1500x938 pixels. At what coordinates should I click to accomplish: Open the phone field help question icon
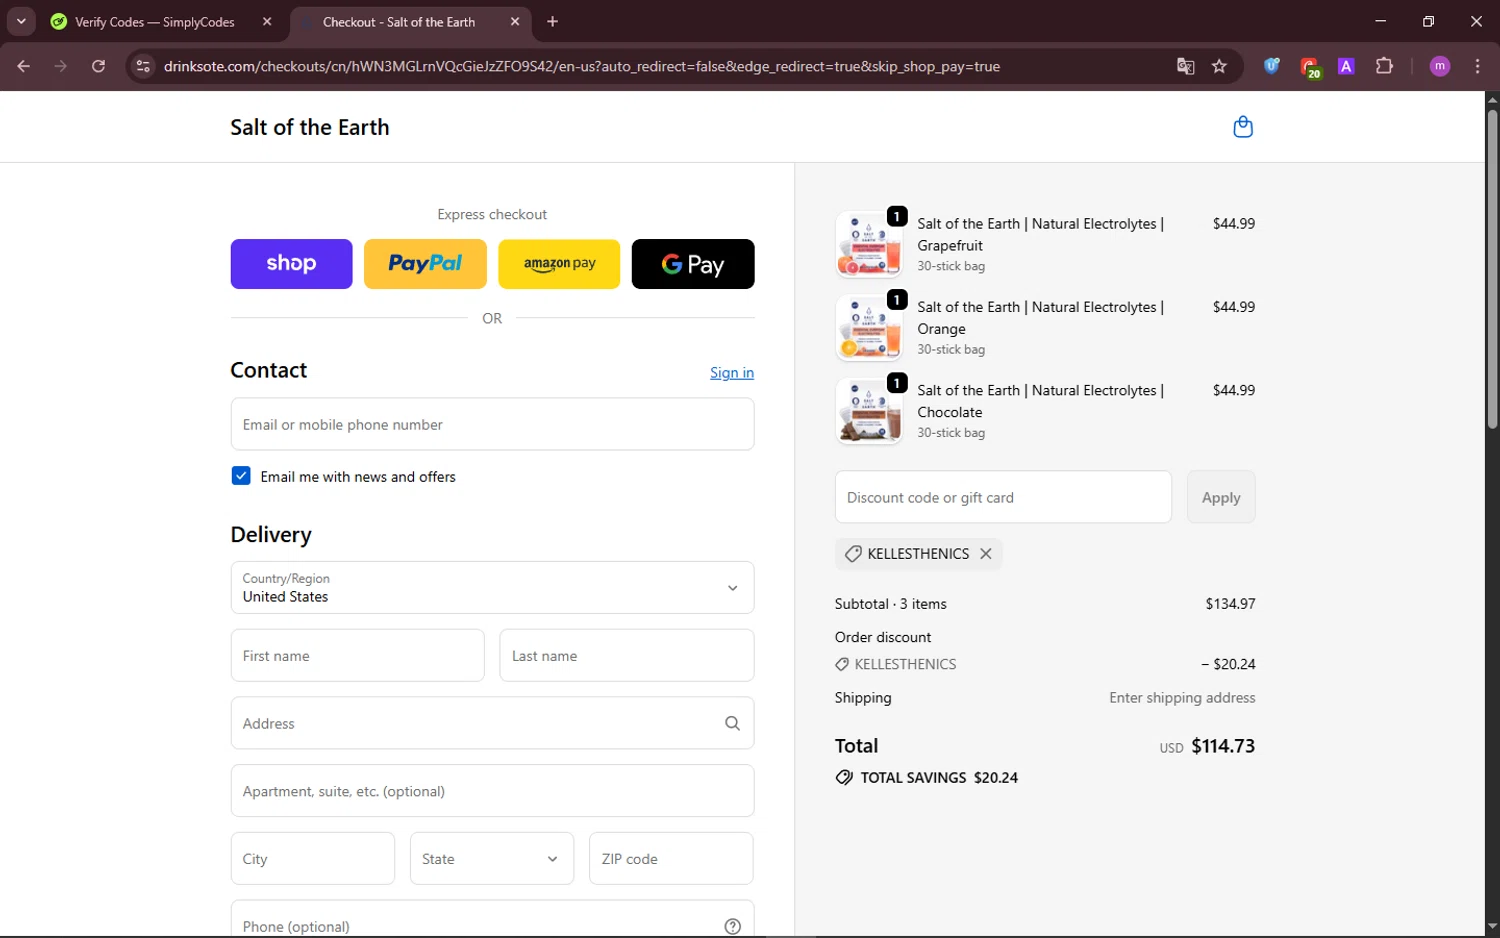pos(732,926)
